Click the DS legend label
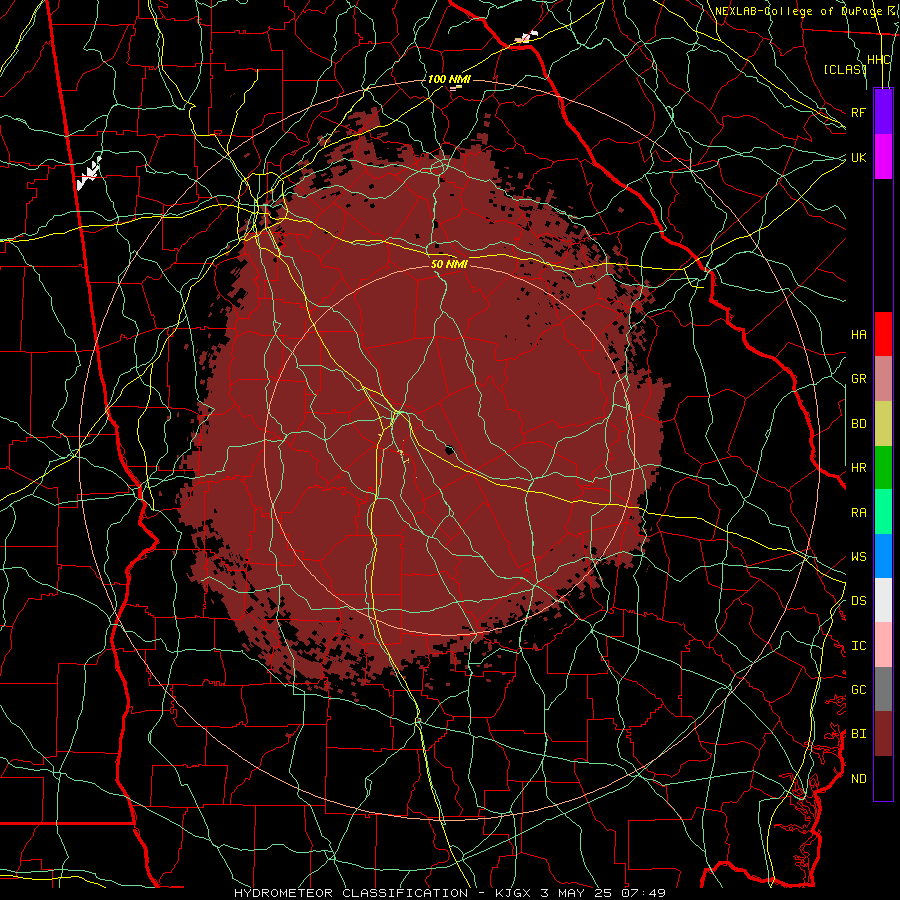 click(858, 601)
